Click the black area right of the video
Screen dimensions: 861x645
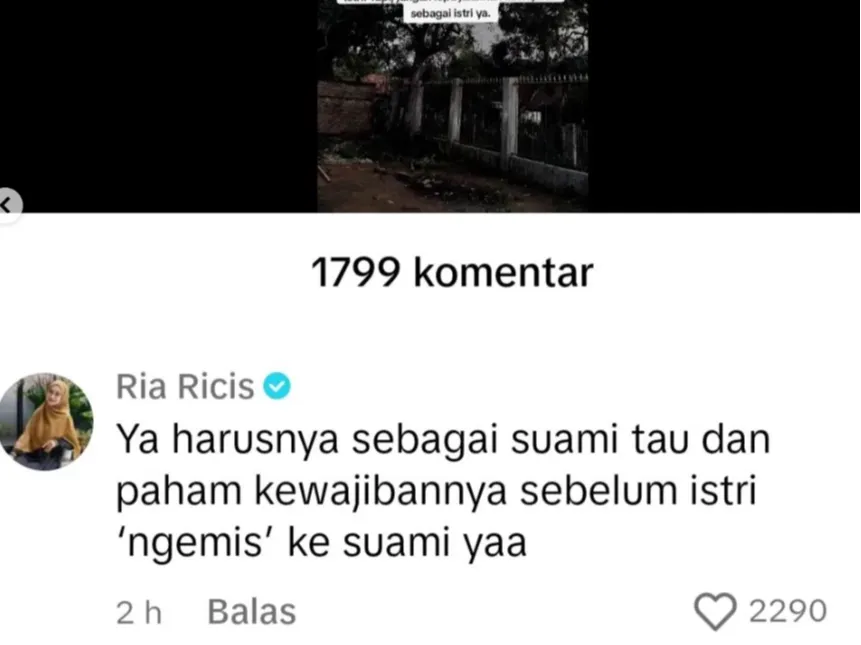724,106
